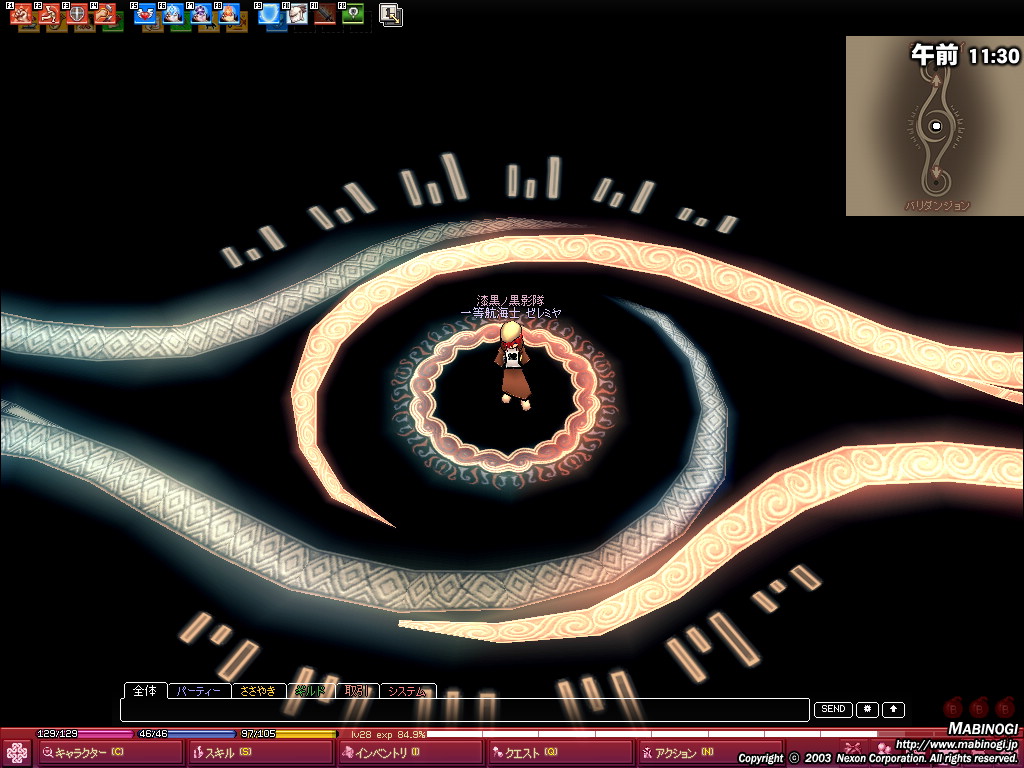This screenshot has height=768, width=1024.
Task: Click the SEND button
Action: tap(833, 709)
